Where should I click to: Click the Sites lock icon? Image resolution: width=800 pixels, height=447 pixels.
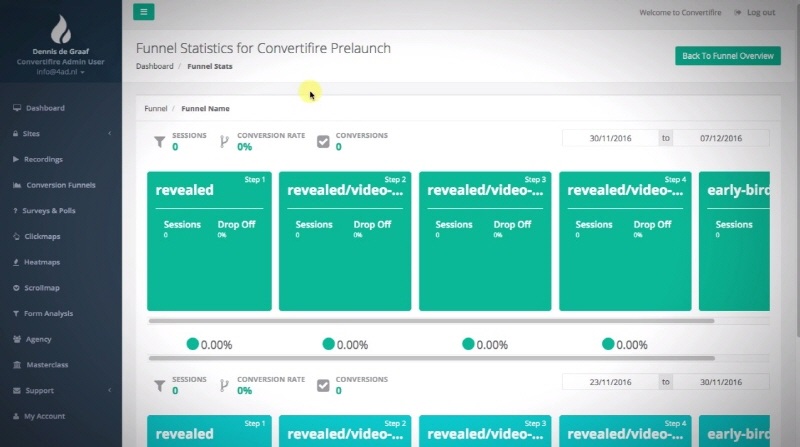point(15,134)
